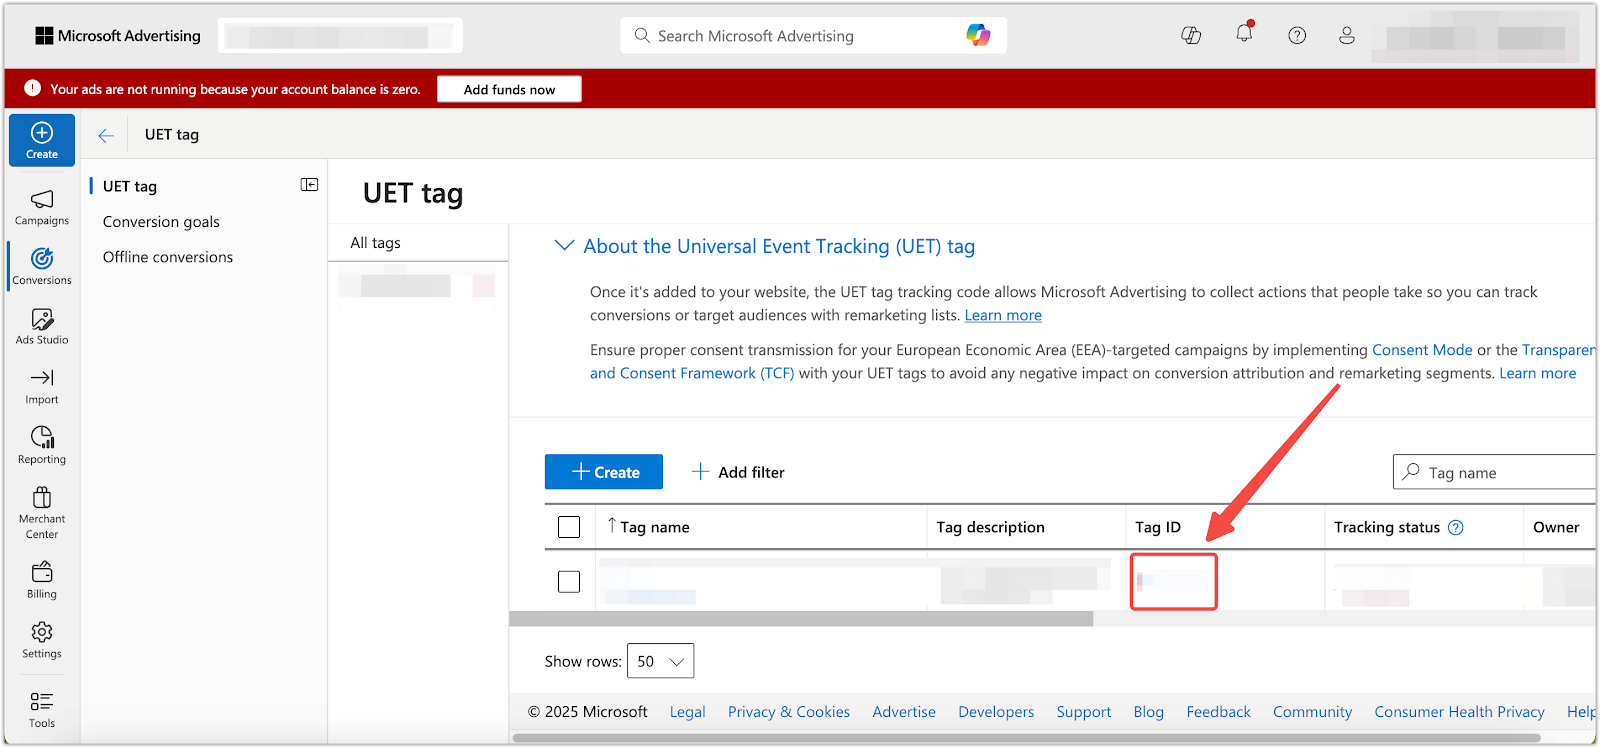
Task: Select Conversion goals menu item
Action: [161, 222]
